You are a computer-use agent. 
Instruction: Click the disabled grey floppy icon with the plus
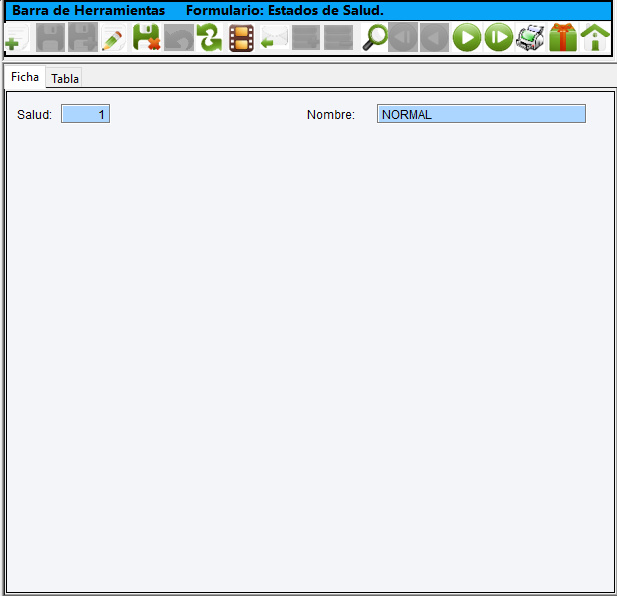pos(83,38)
